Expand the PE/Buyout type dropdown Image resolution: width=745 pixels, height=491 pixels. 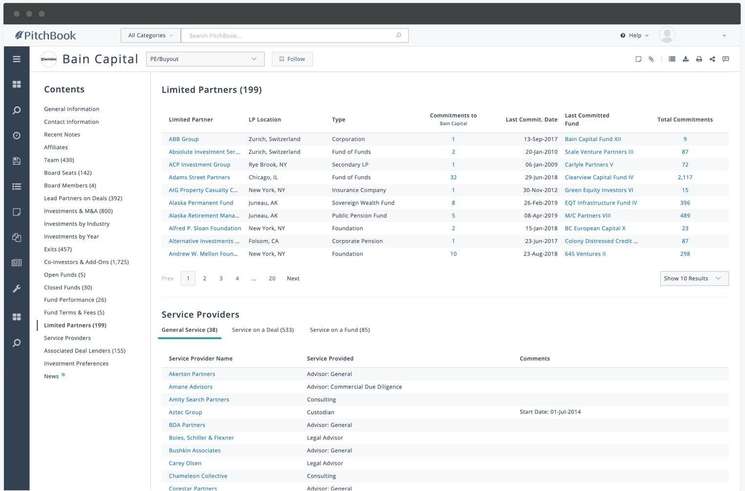coord(204,59)
